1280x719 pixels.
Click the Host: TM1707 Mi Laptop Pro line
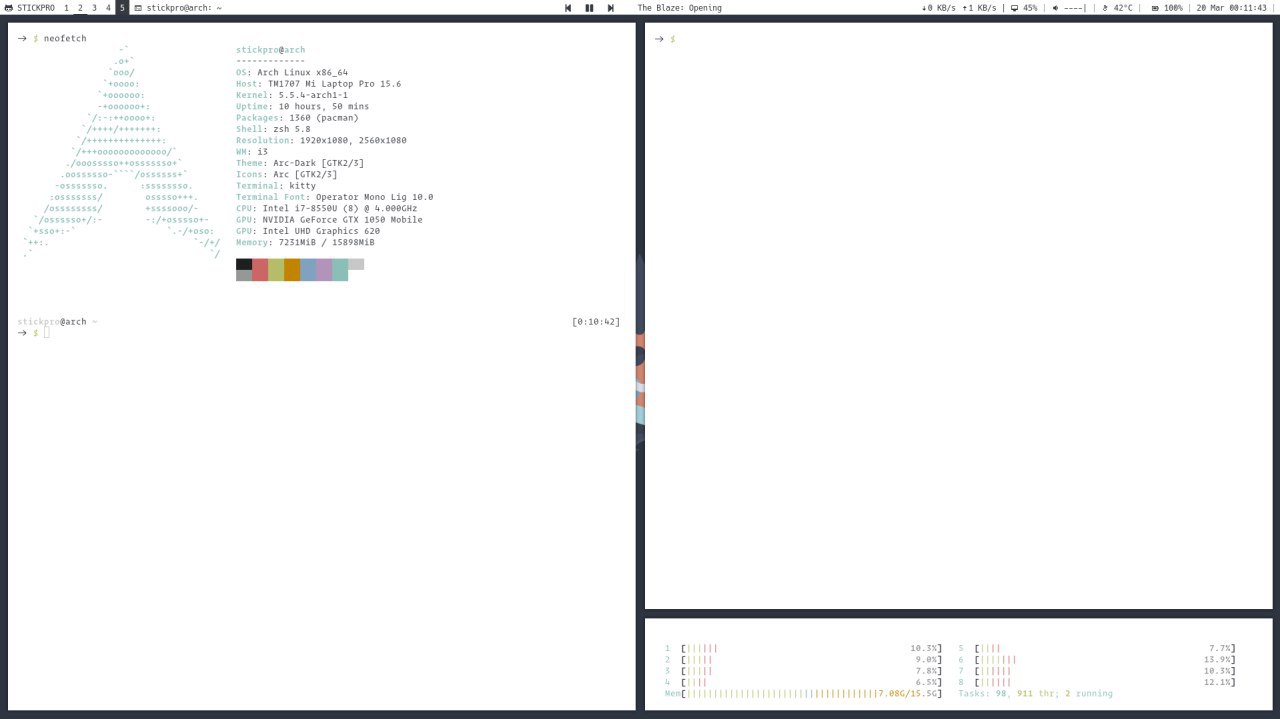[x=318, y=84]
